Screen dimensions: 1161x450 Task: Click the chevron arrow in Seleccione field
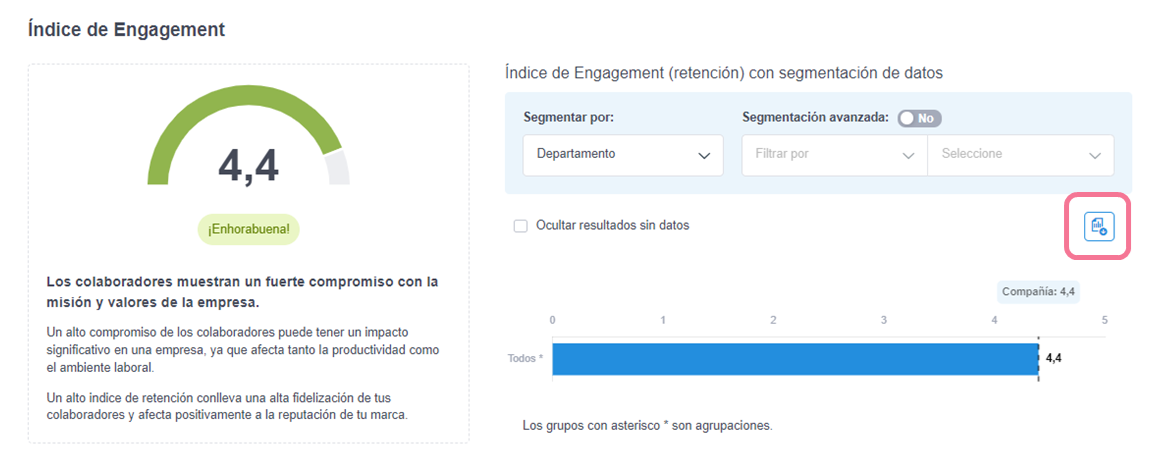pyautogui.click(x=1095, y=156)
